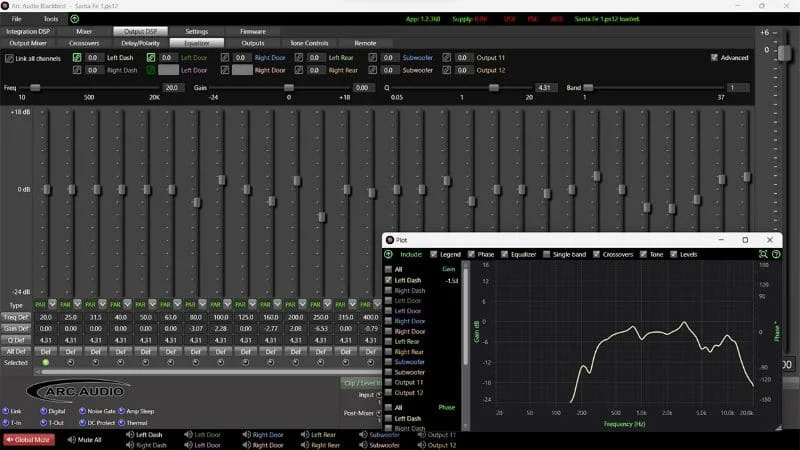Open filter Type dropdown for 80.0 Hz band

pos(203,304)
